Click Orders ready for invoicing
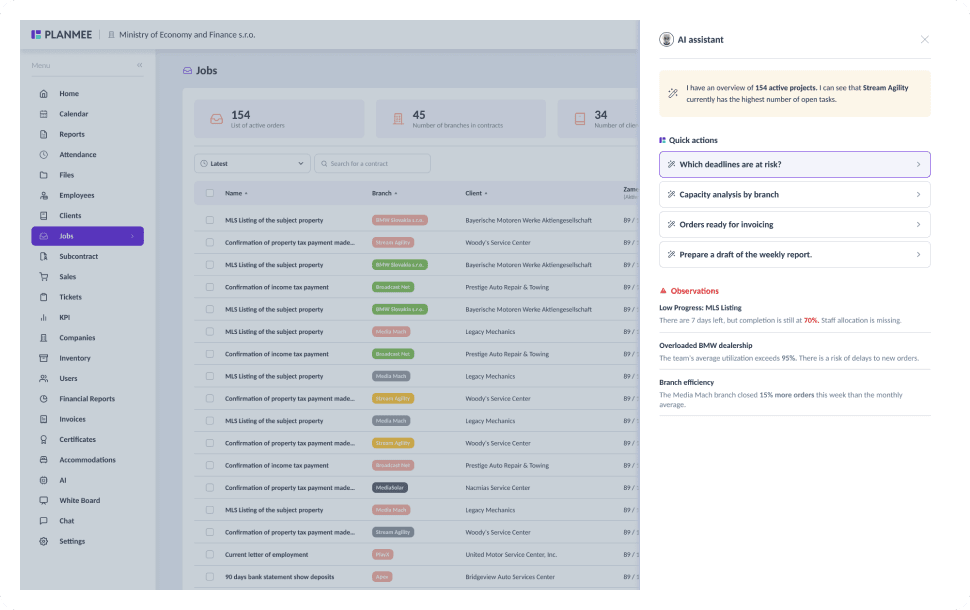Viewport: 970px width, 610px height. 794,225
